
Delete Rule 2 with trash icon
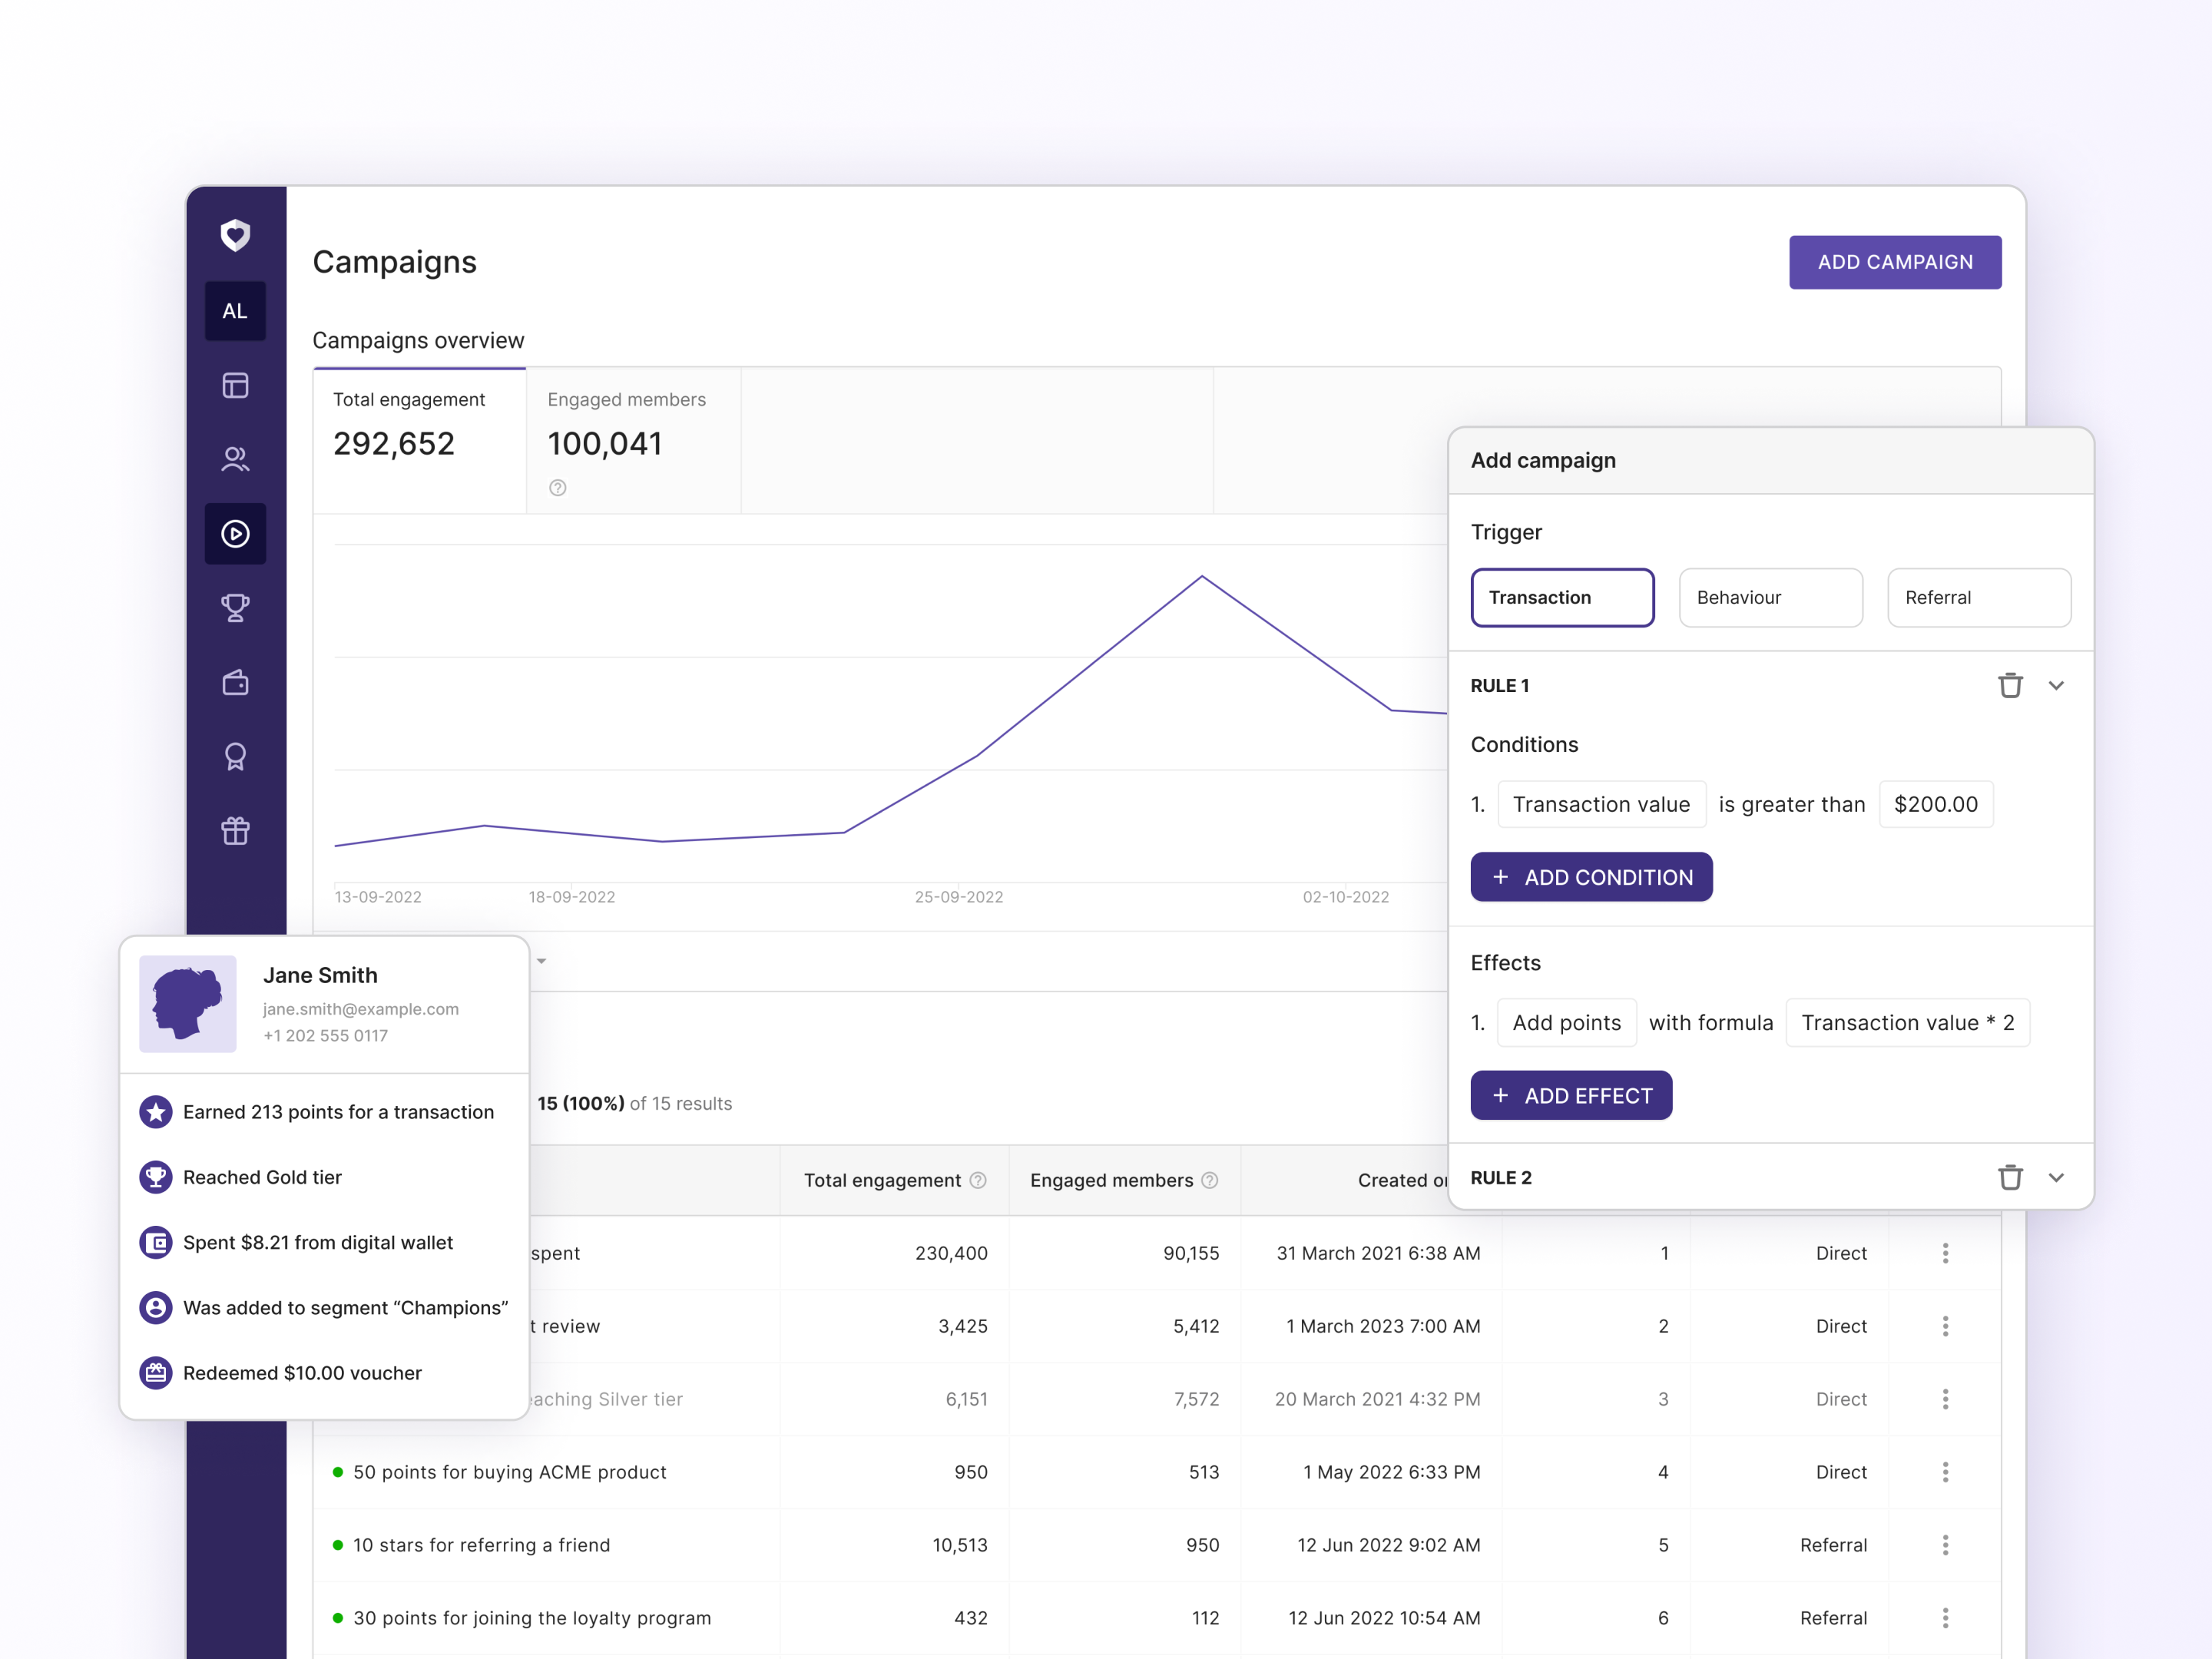point(2010,1178)
